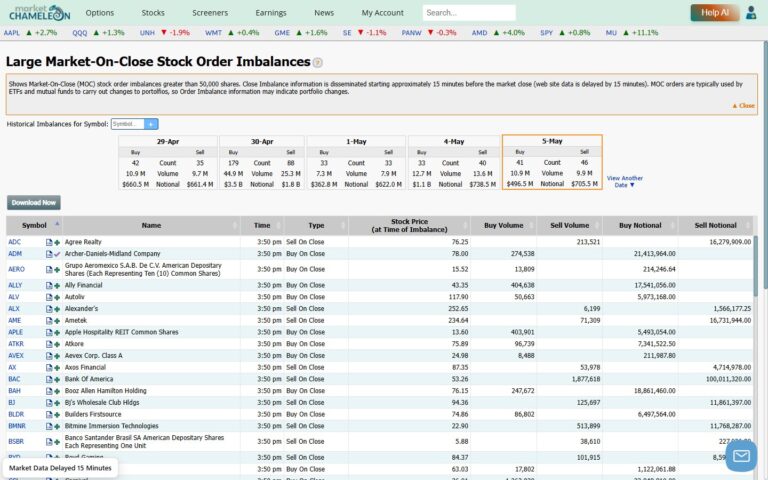Open the Screeners menu
This screenshot has width=768, height=480.
[210, 13]
